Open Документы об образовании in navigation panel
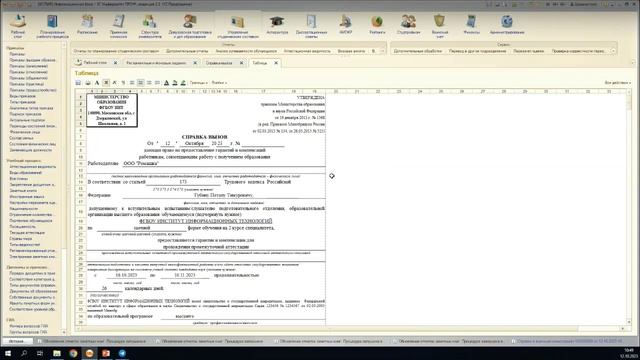This screenshot has height=360, width=640. (33, 291)
